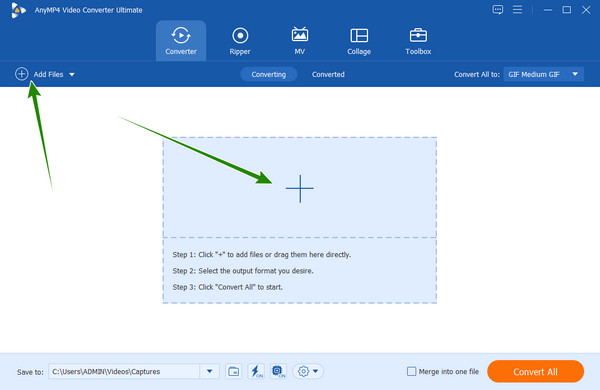600x390 pixels.
Task: Click the Save to path field
Action: tap(124, 371)
